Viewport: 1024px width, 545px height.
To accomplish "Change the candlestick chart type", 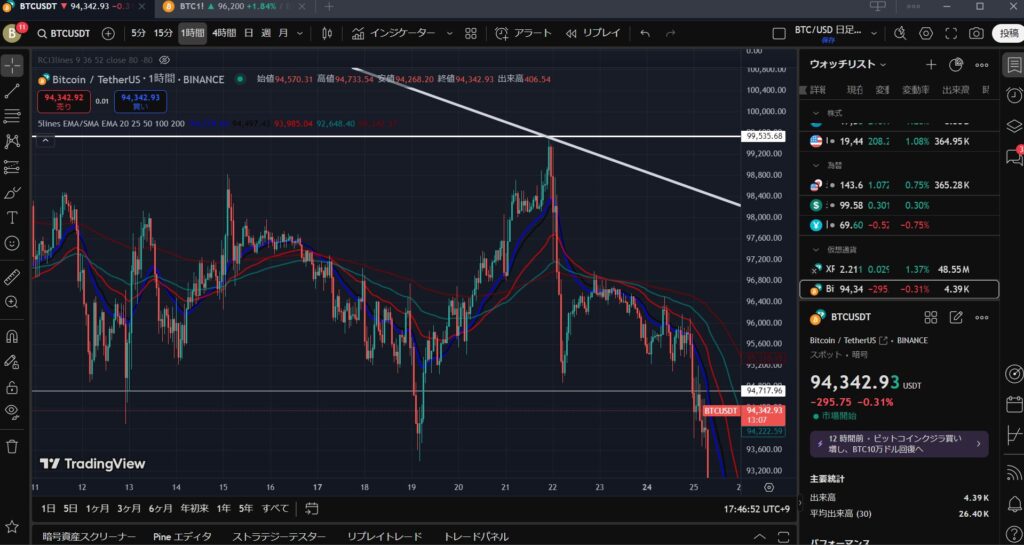I will click(327, 33).
